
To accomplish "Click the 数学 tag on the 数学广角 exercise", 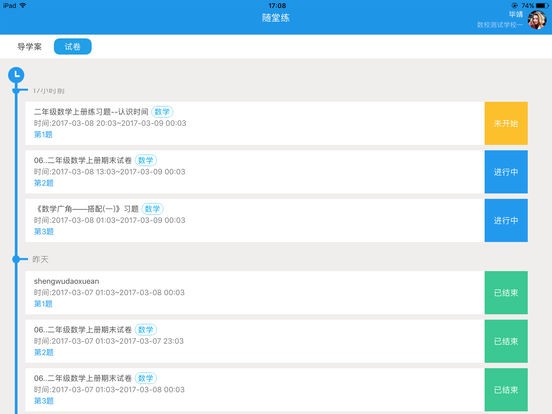I will tap(152, 209).
